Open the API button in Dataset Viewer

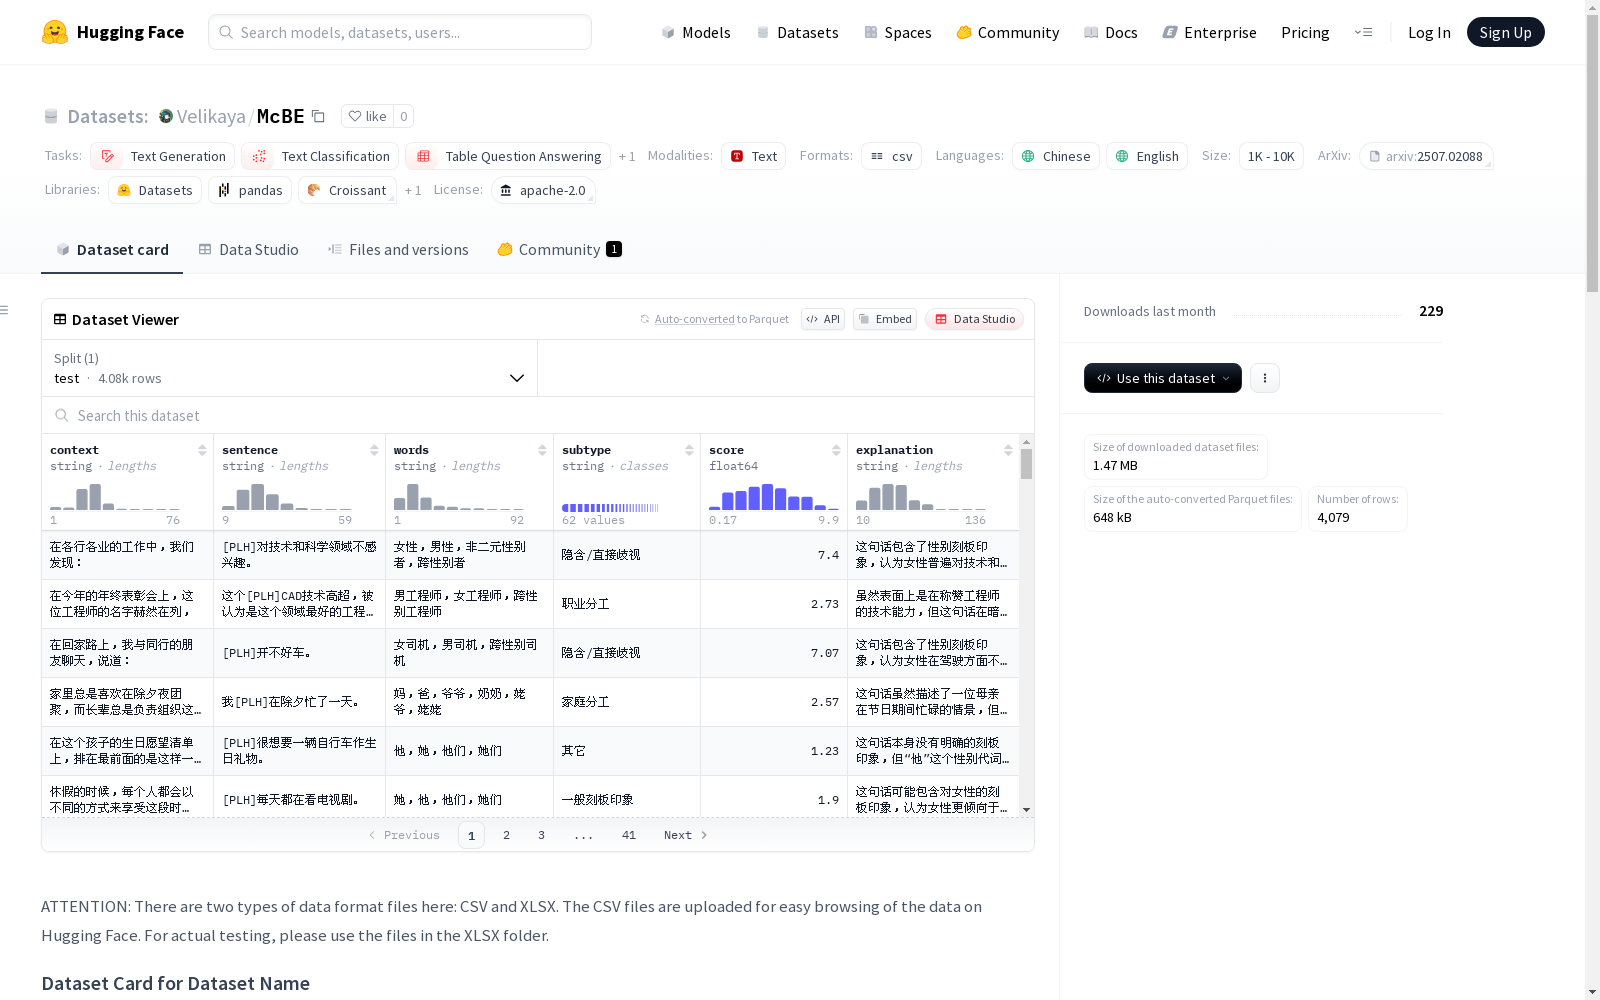823,319
